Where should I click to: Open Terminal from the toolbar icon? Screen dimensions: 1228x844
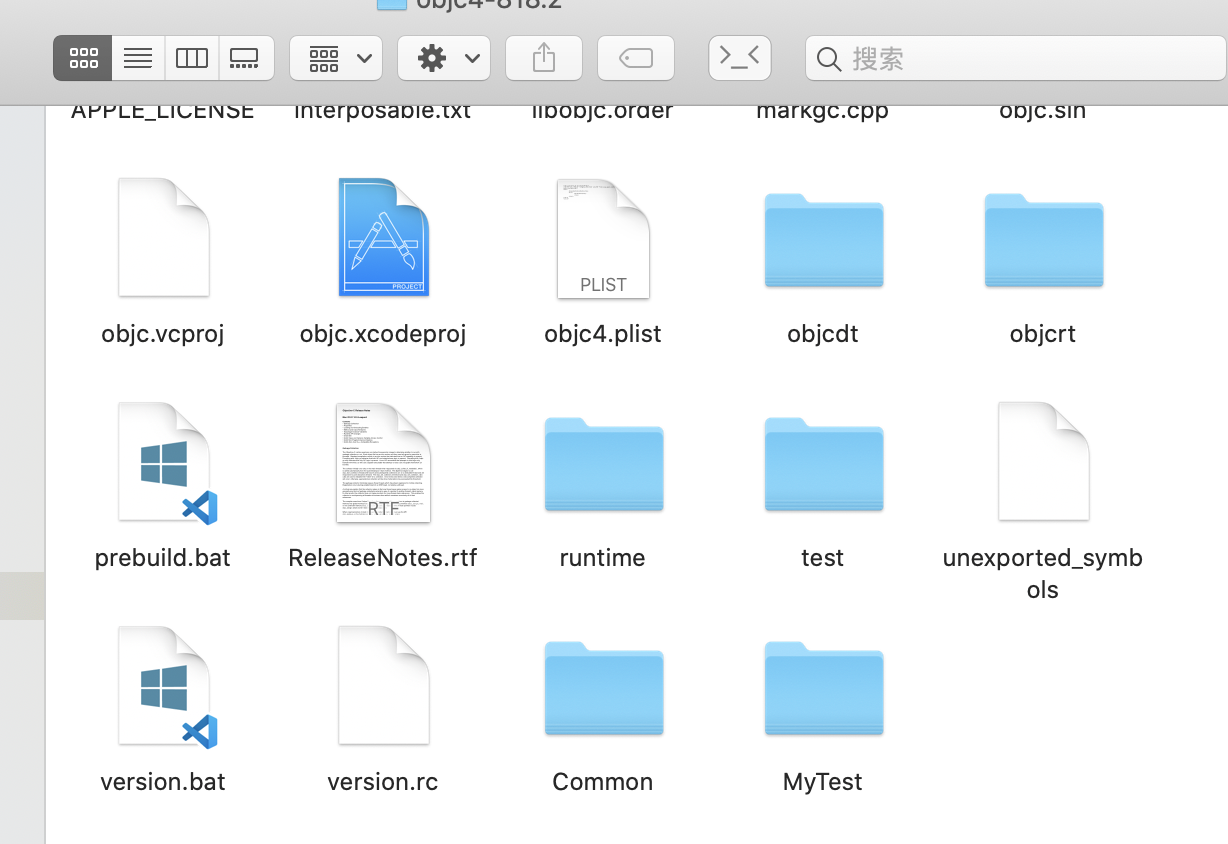point(740,58)
